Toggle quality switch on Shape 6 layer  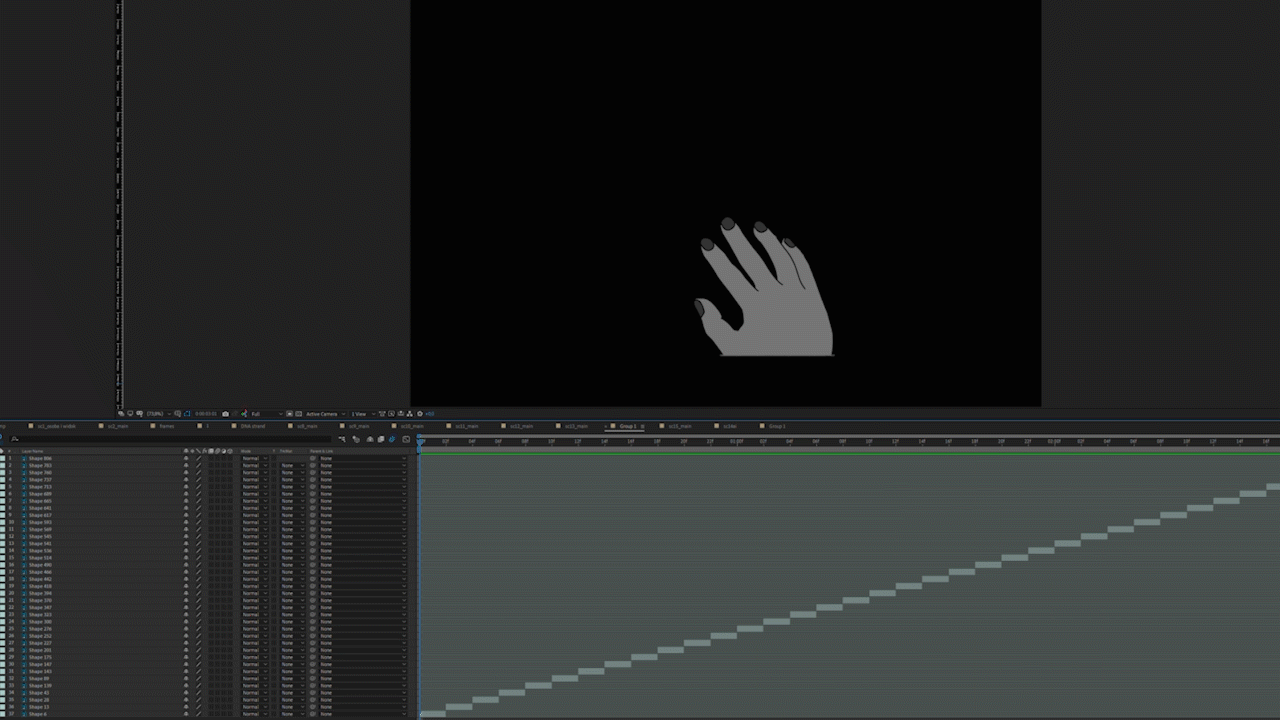tap(198, 714)
